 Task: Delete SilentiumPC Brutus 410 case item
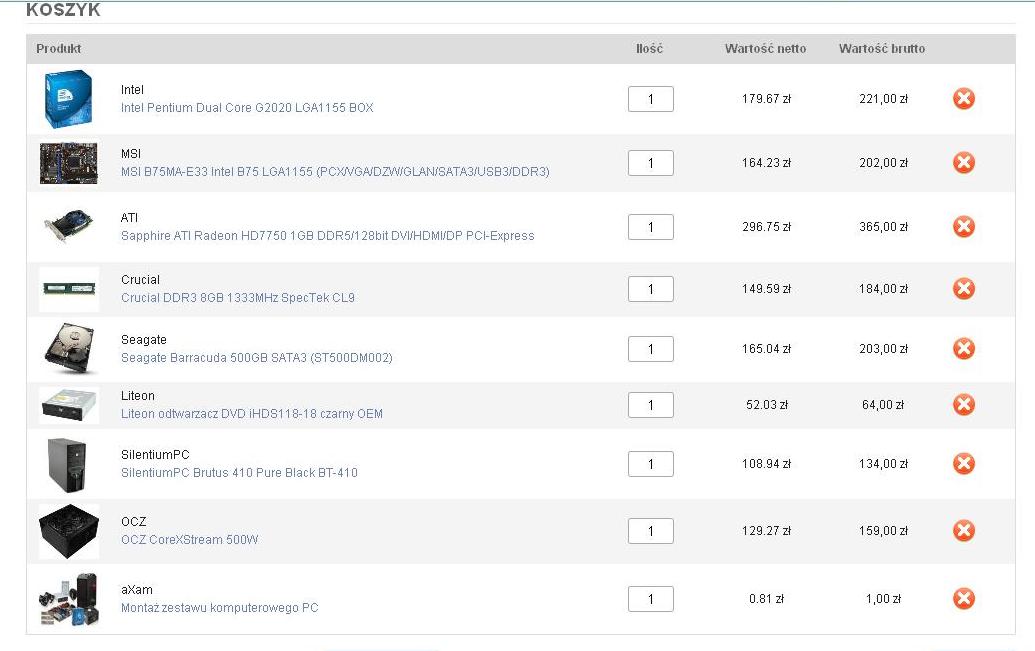963,464
